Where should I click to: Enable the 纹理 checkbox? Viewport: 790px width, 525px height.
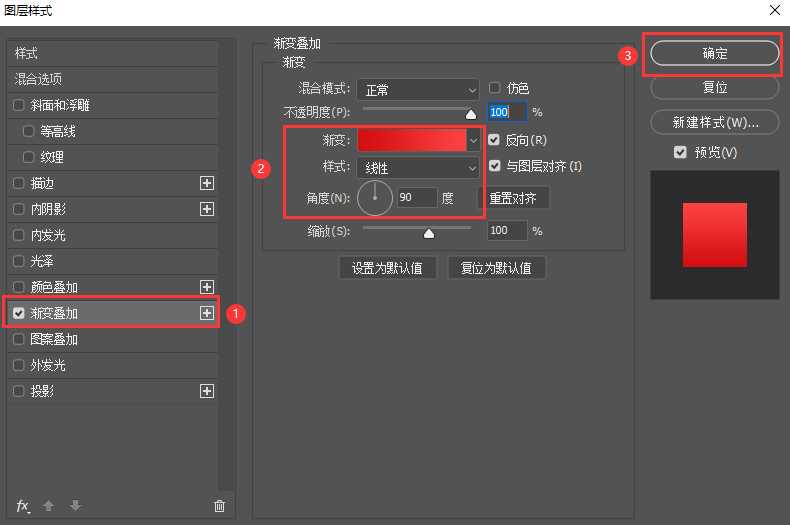[28, 158]
